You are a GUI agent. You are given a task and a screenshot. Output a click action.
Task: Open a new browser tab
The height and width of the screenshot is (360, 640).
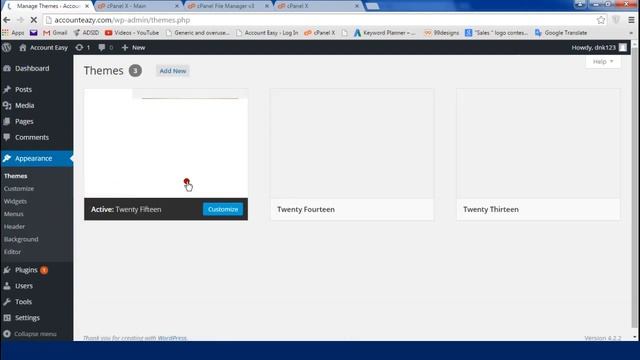pyautogui.click(x=372, y=6)
